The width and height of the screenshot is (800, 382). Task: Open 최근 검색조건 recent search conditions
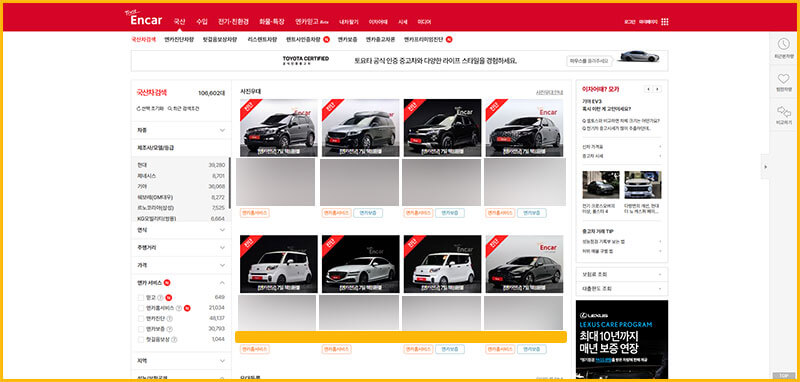(x=183, y=109)
